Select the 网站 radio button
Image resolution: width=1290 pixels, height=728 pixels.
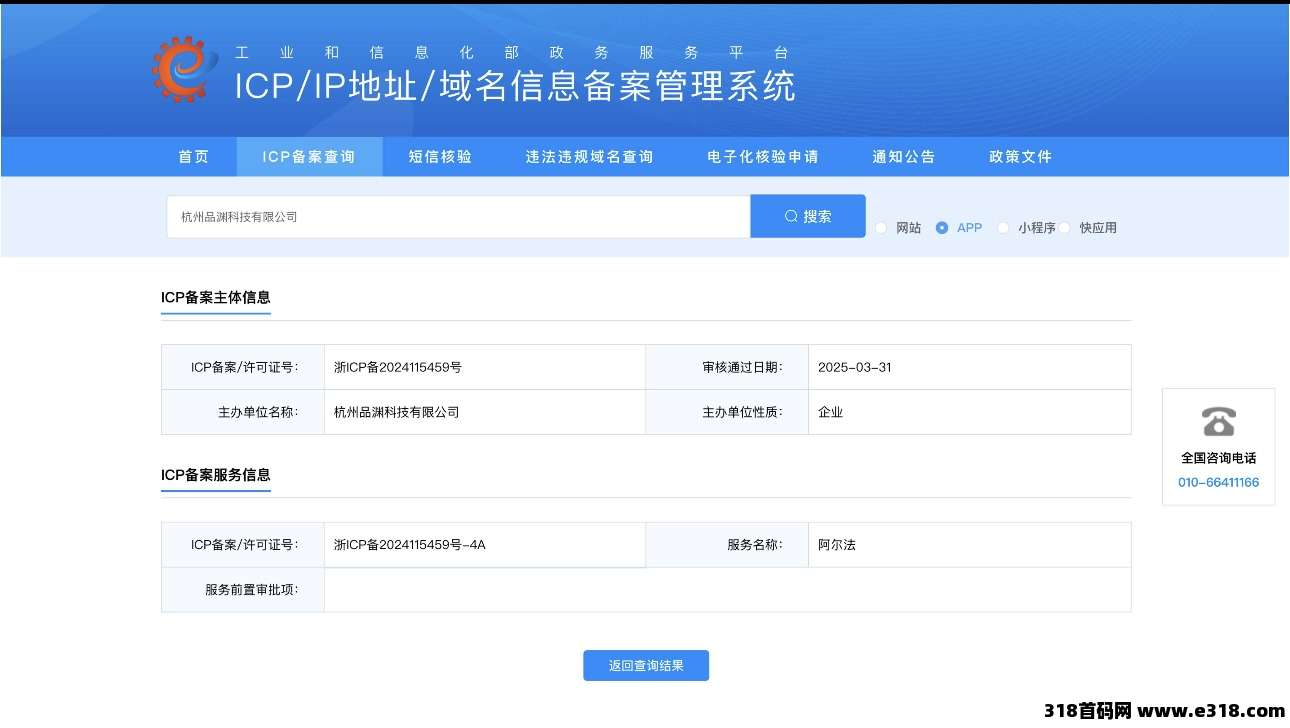(881, 228)
